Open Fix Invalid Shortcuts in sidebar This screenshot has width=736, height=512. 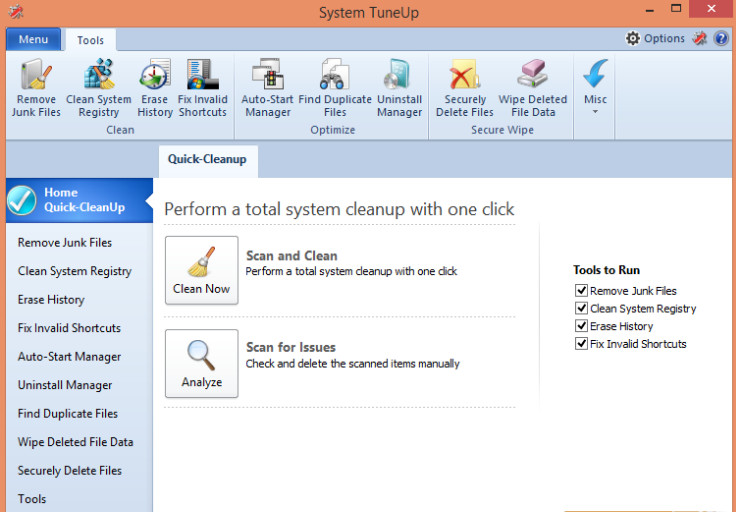click(69, 328)
